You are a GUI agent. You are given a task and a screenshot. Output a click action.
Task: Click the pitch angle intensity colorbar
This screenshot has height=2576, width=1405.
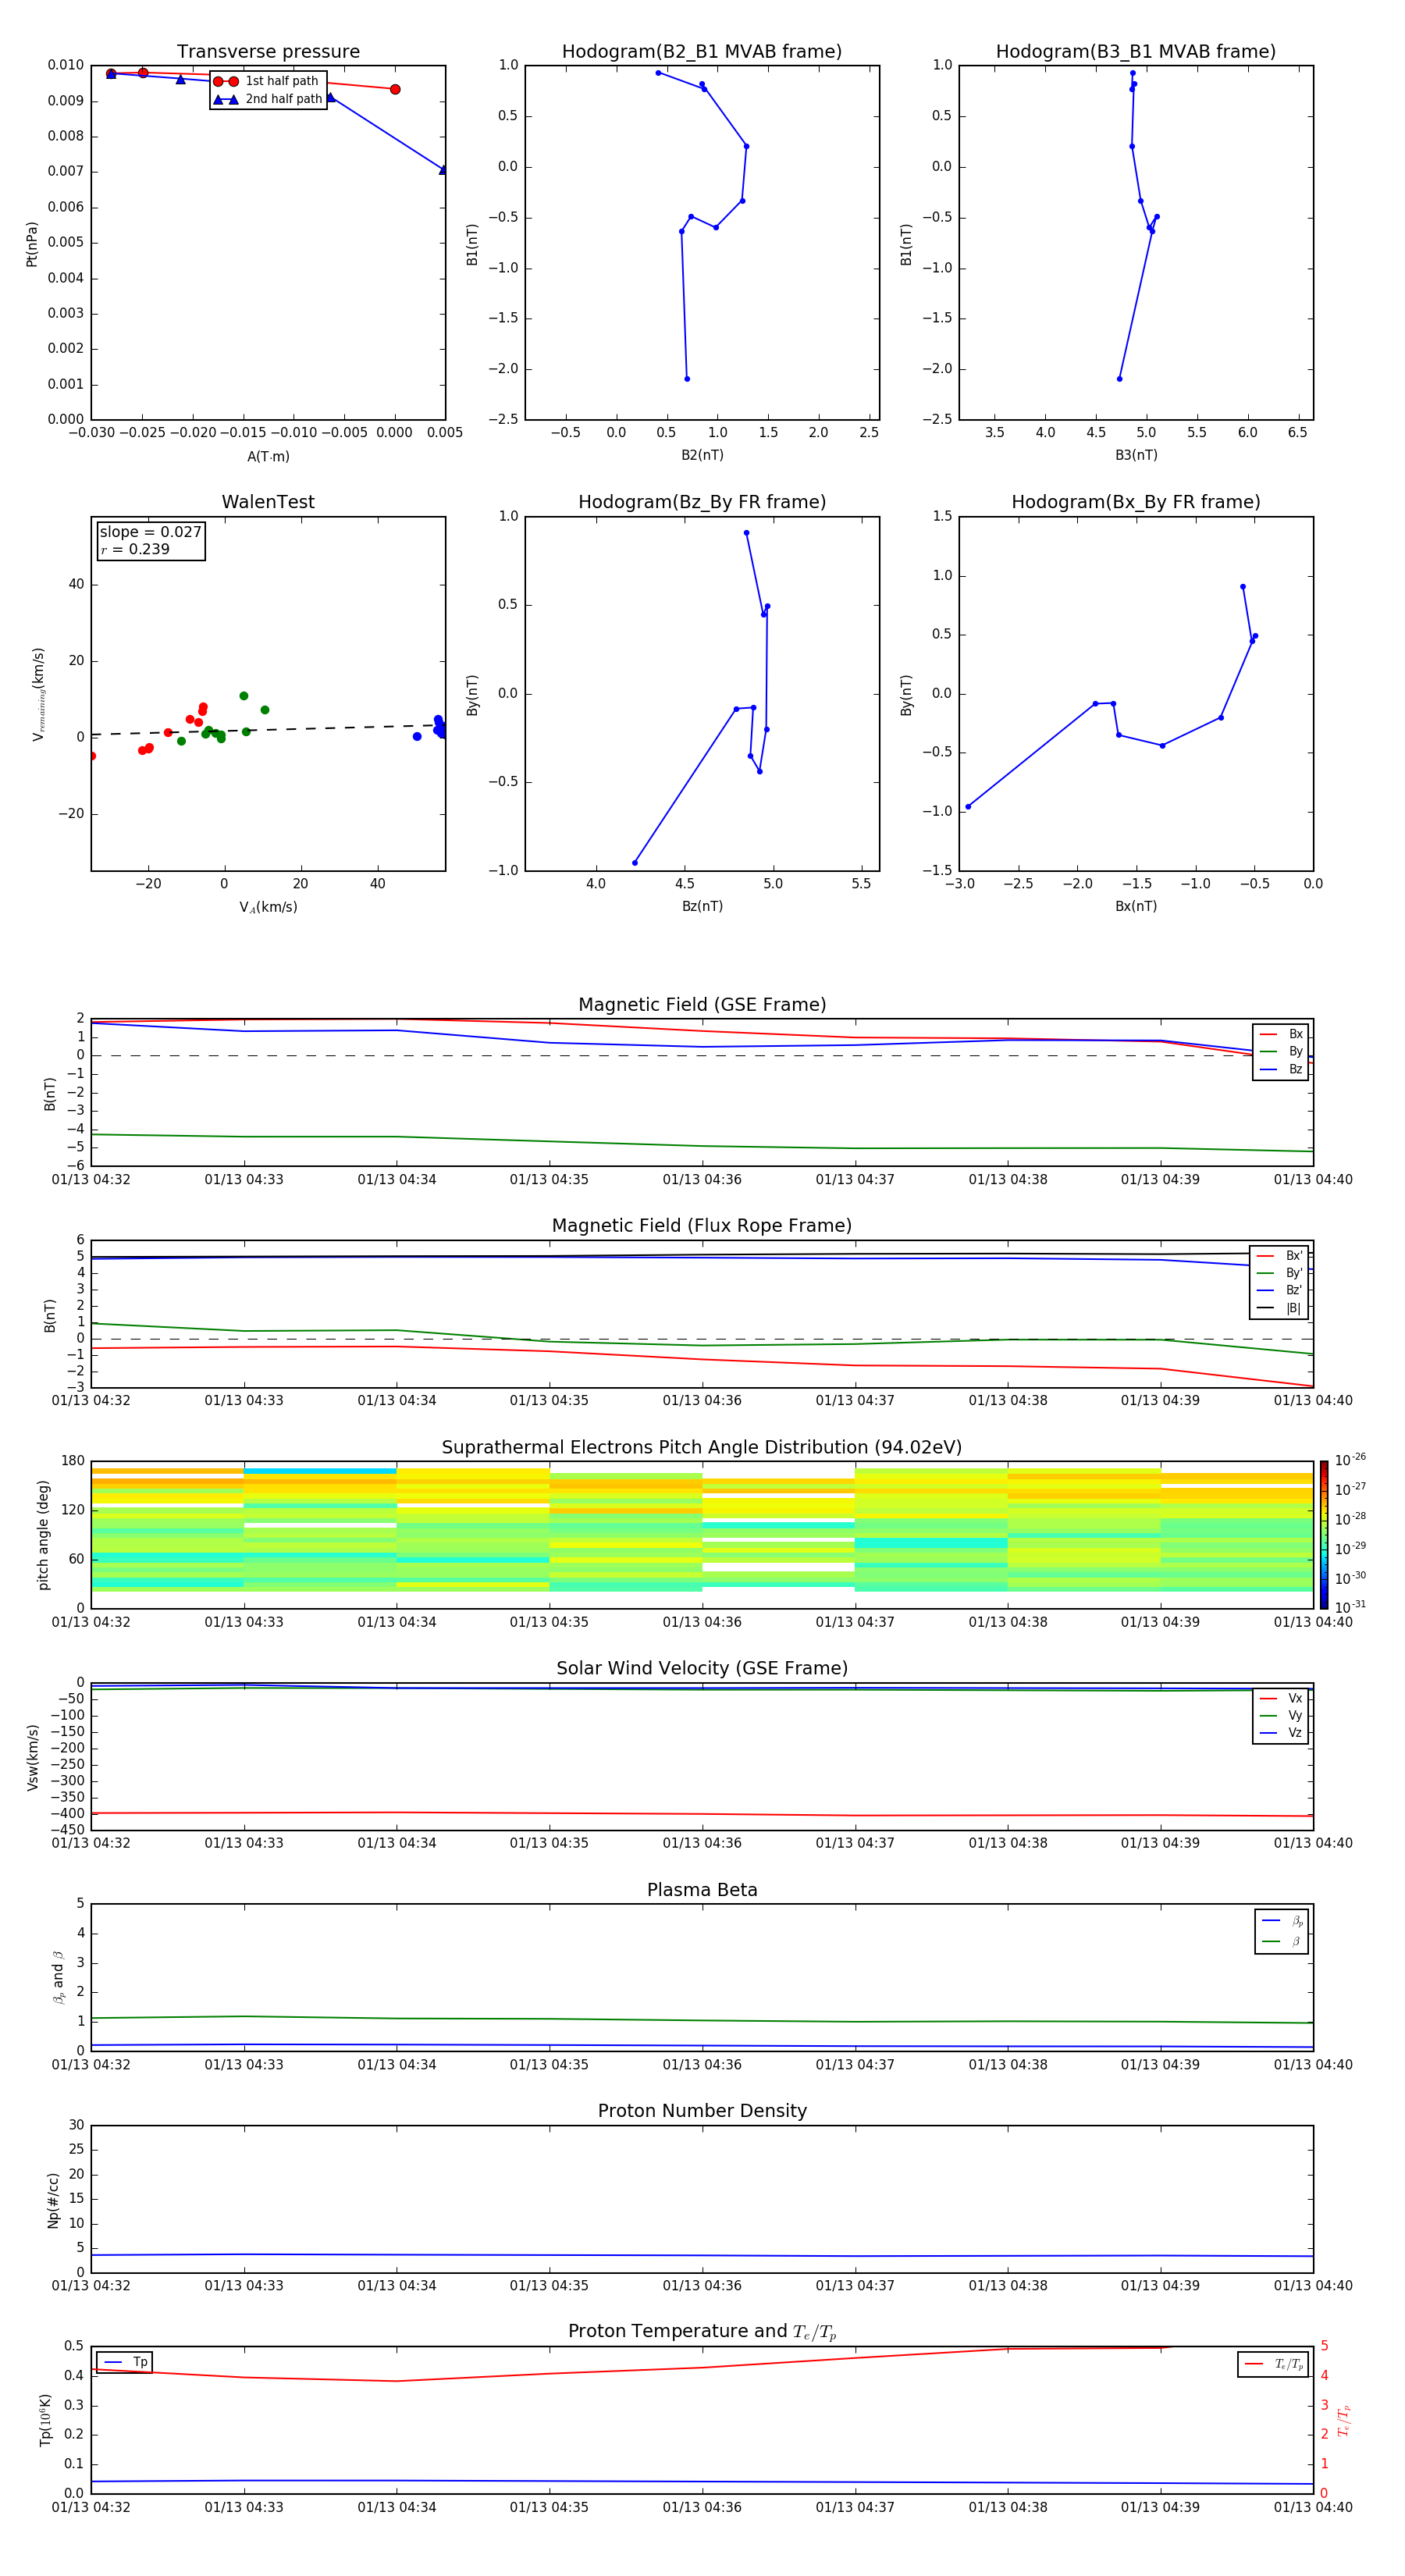click(1324, 1535)
